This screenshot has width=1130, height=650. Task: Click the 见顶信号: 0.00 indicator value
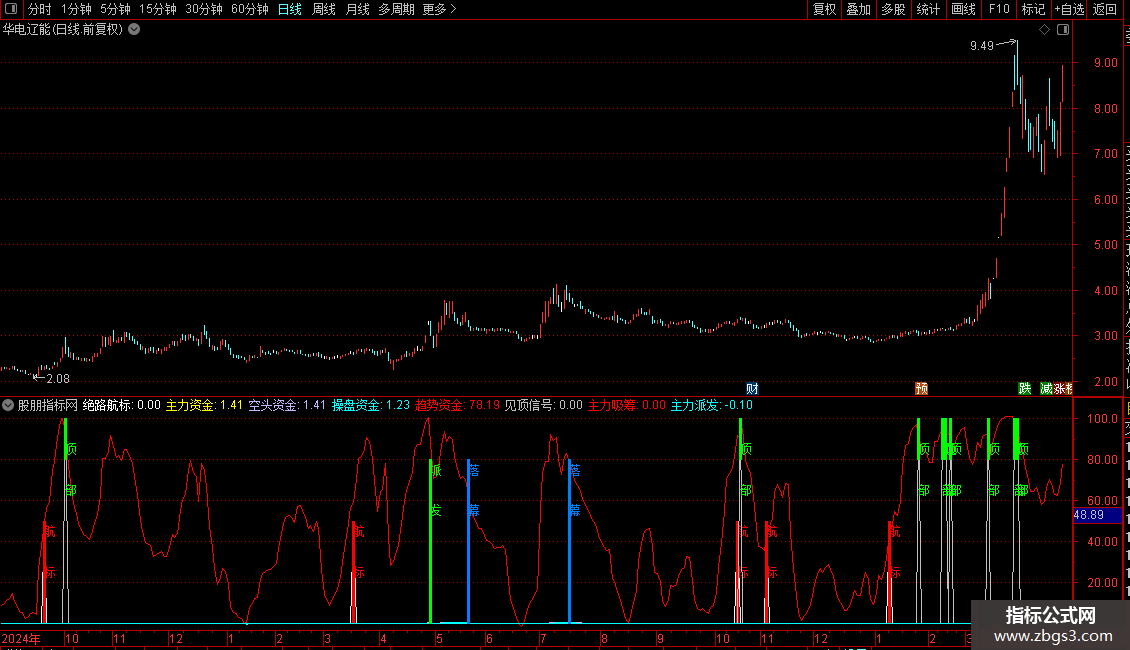click(x=543, y=405)
